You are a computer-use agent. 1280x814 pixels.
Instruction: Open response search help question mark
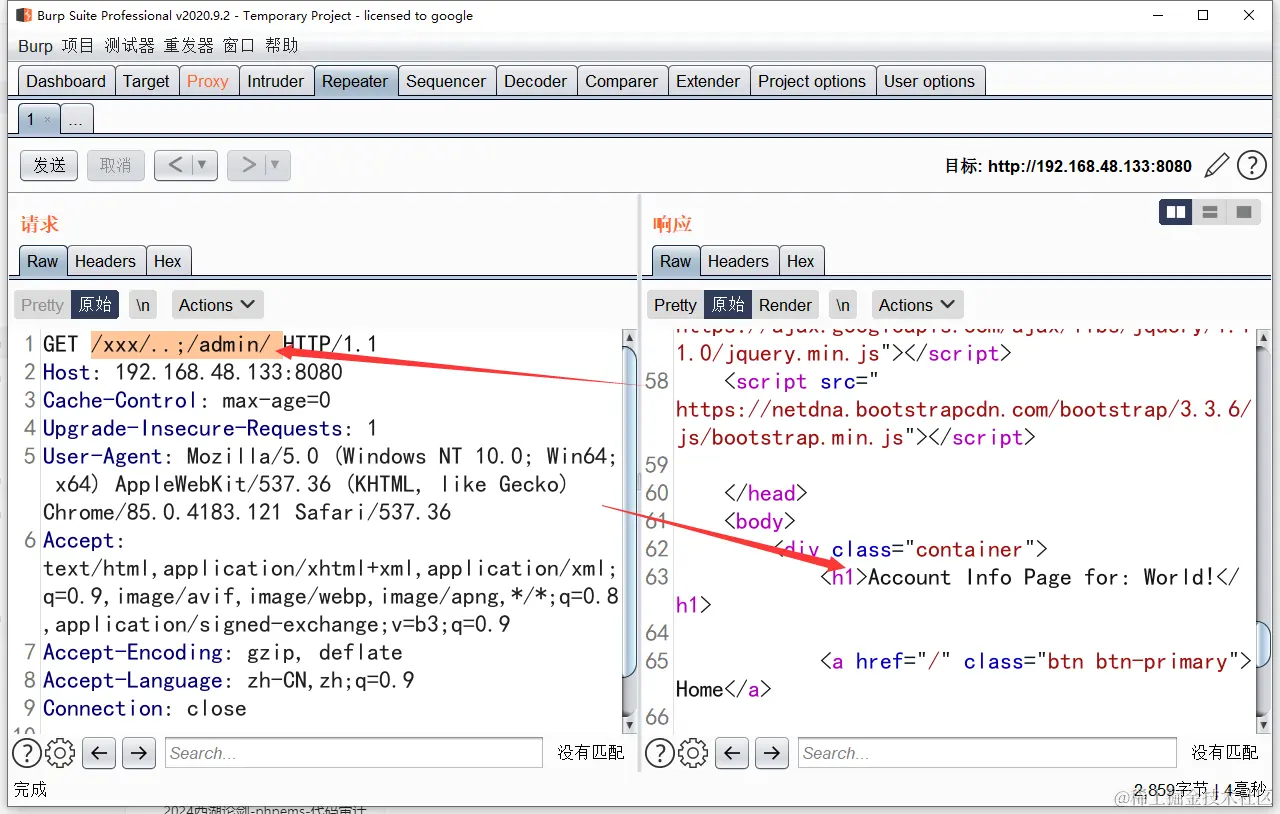tap(660, 753)
